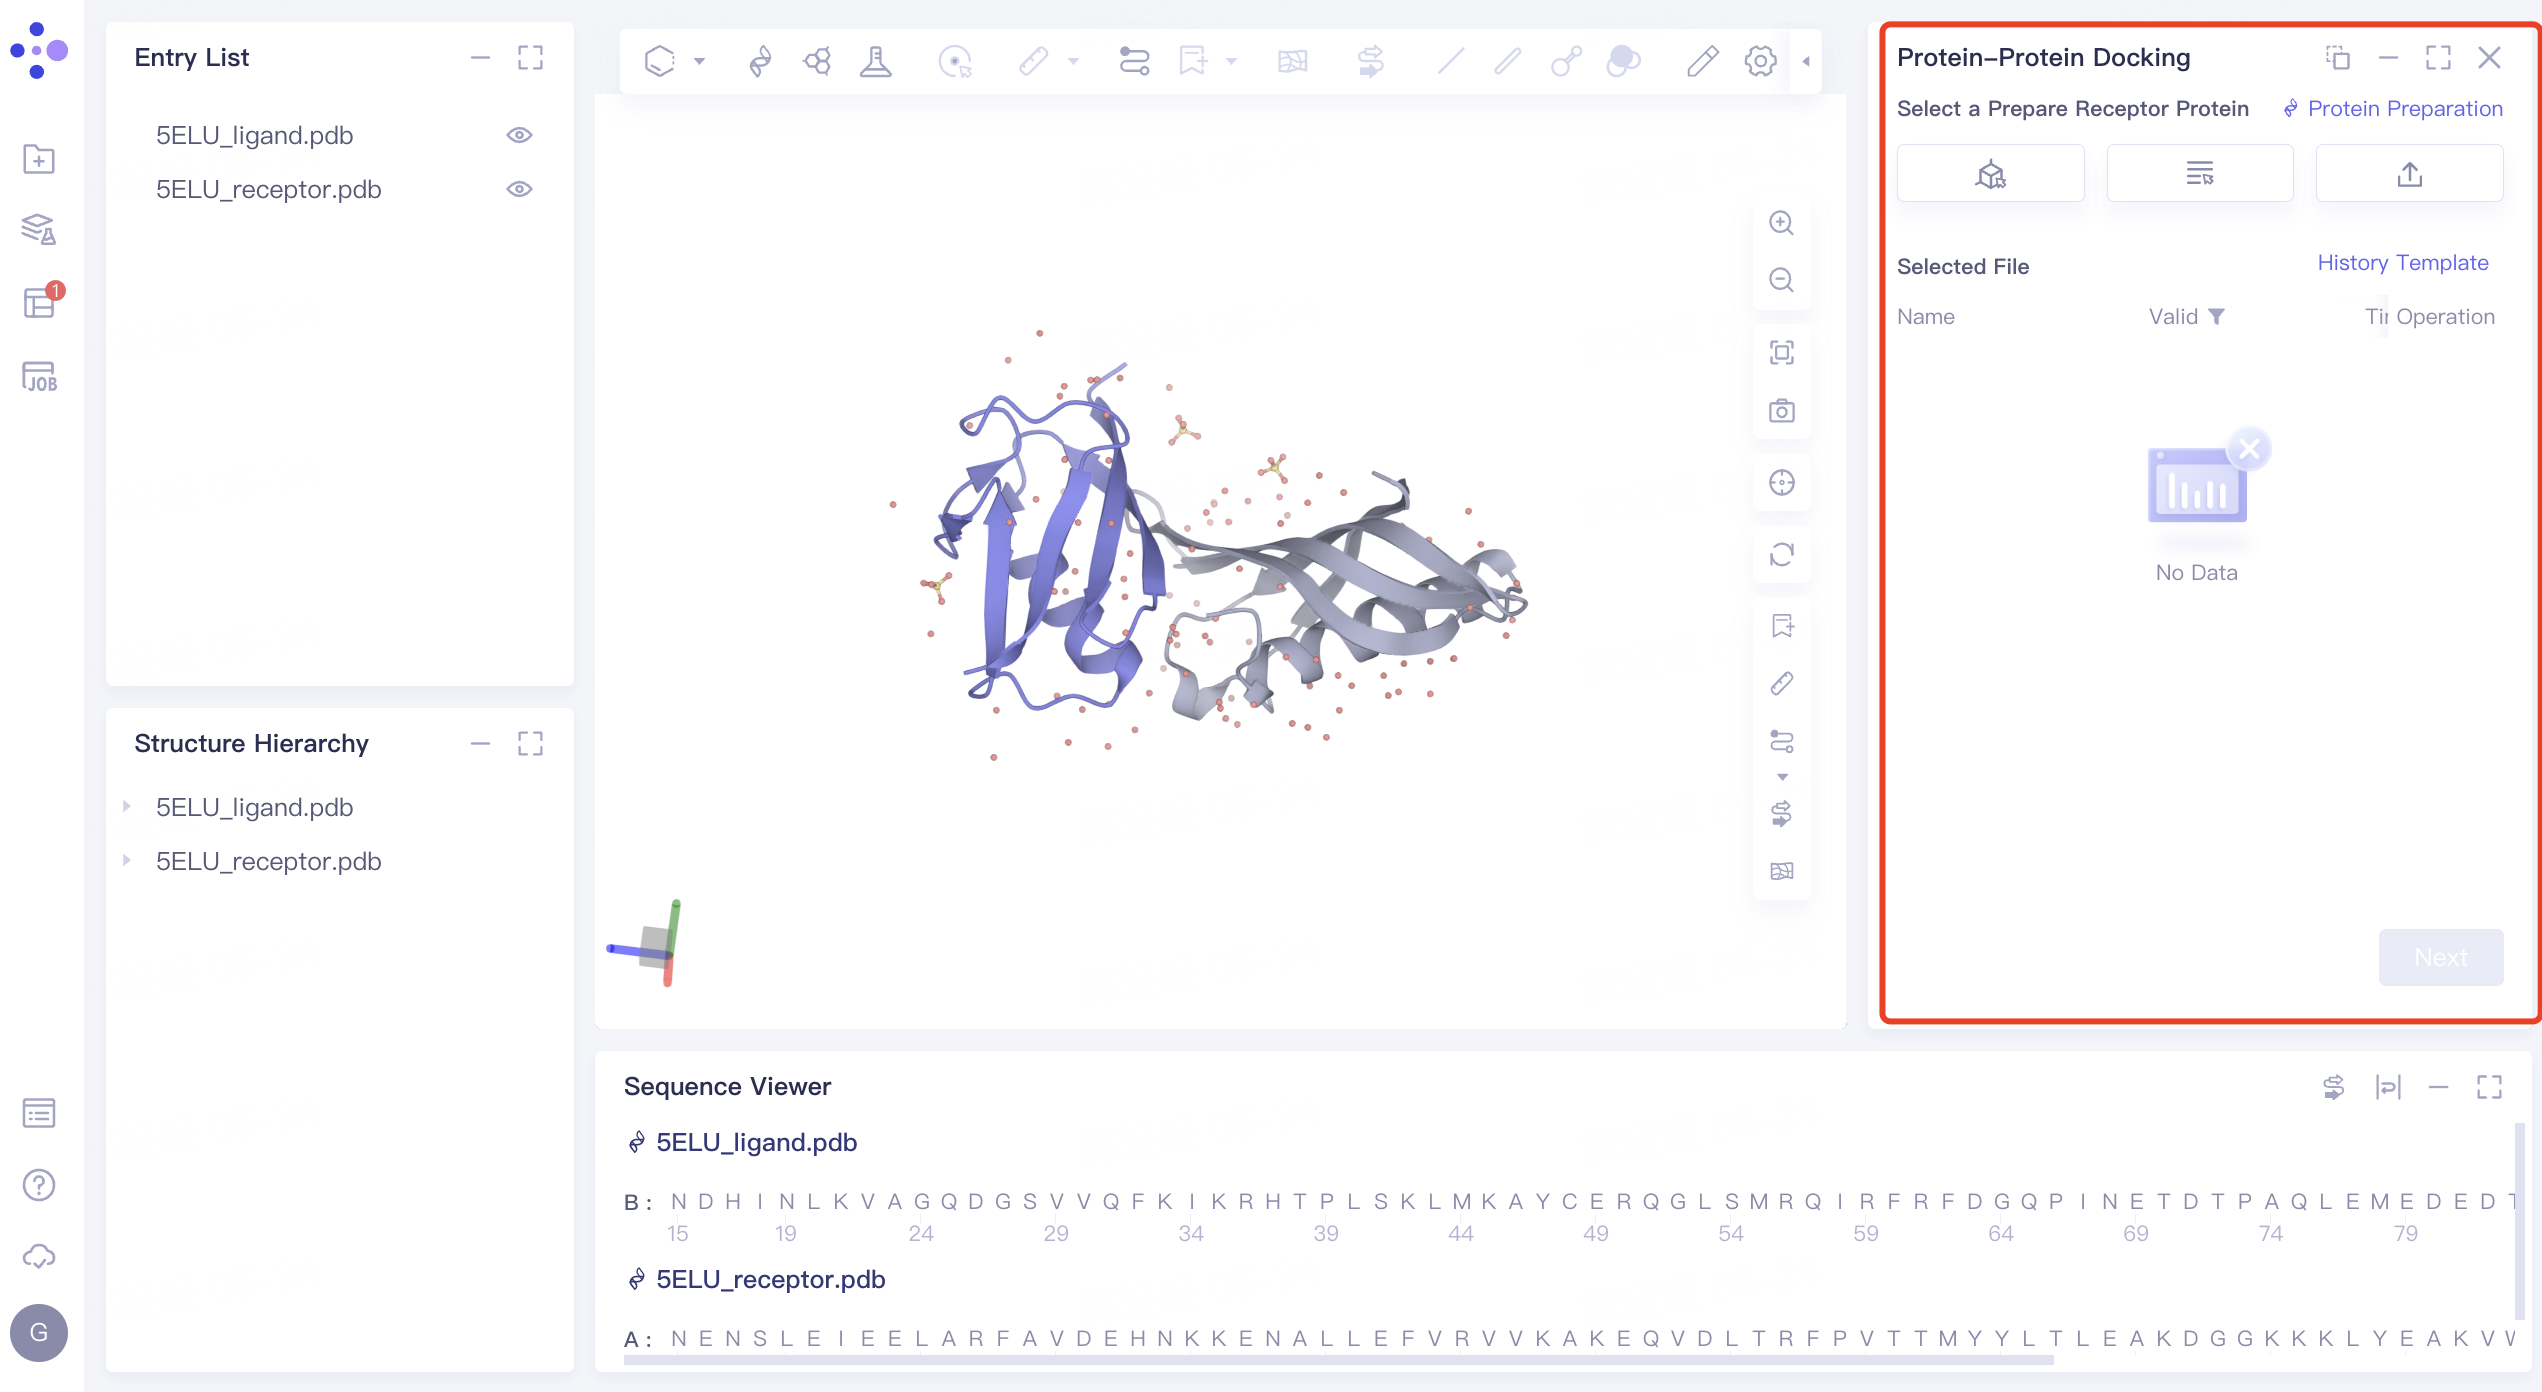Take a snapshot with the camera icon
This screenshot has height=1392, width=2542.
1781,410
